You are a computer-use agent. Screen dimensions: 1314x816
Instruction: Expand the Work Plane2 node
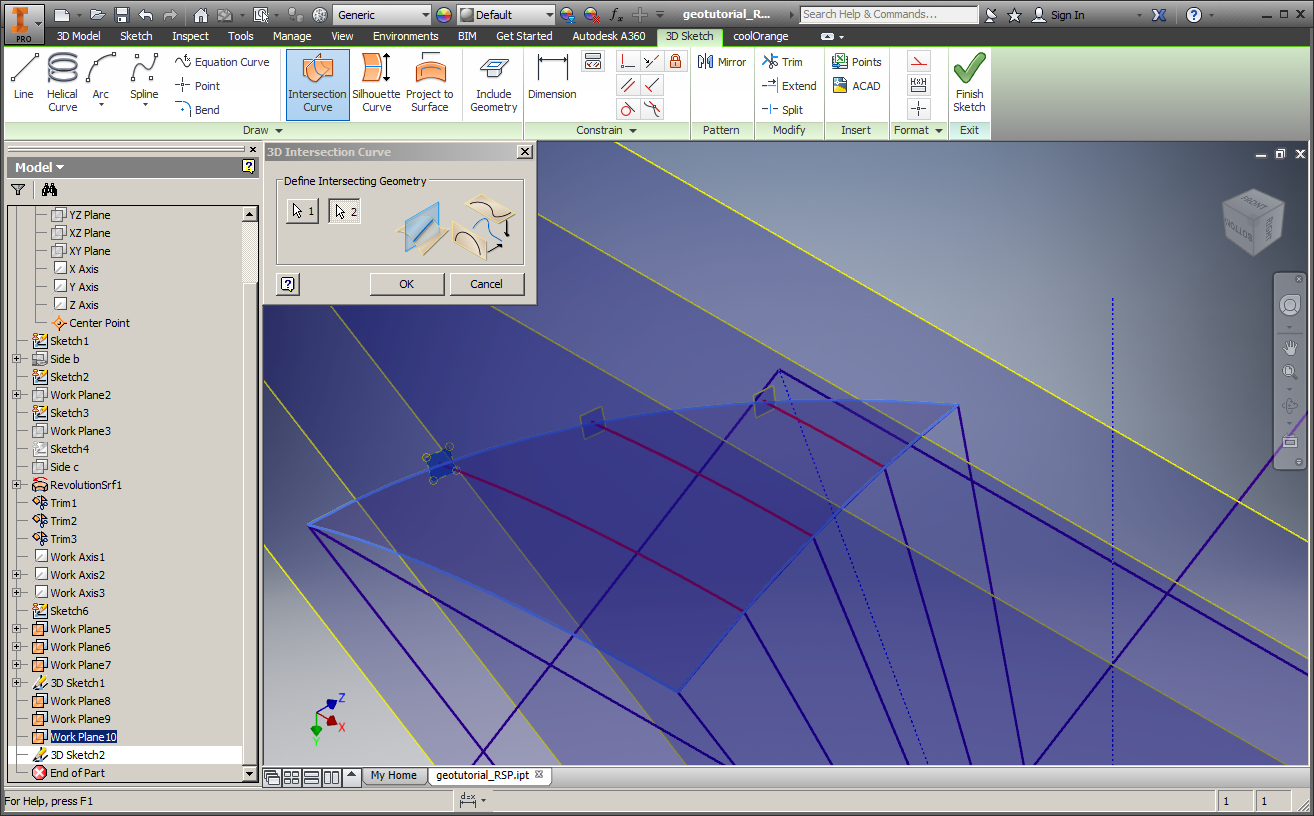16,395
